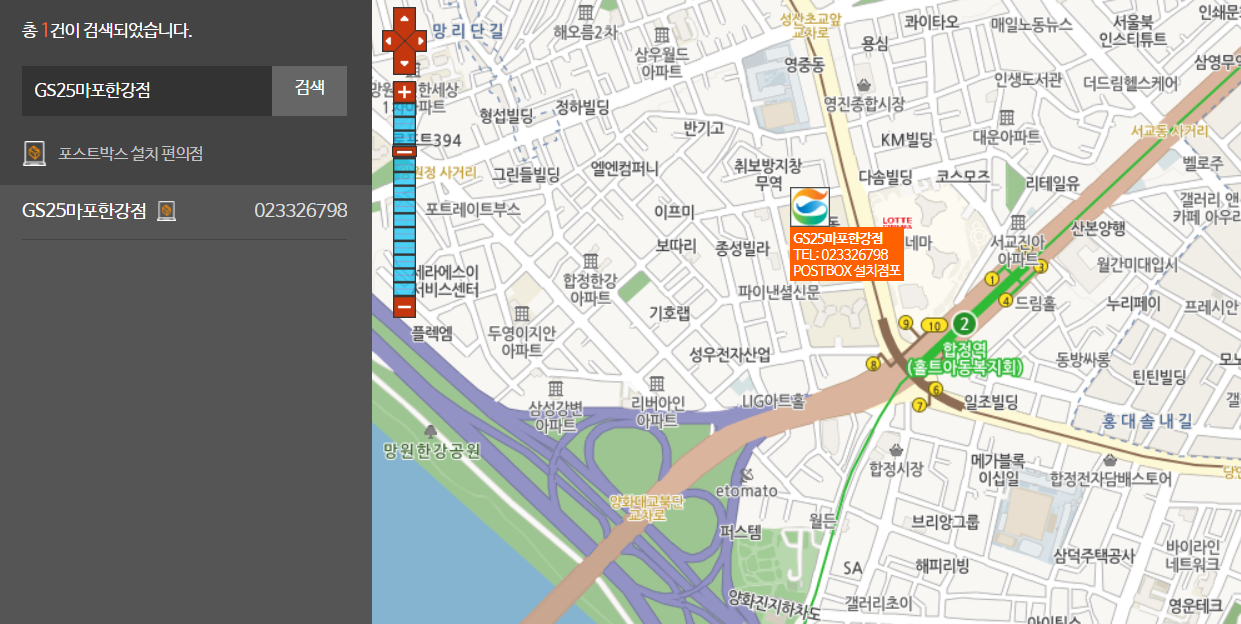This screenshot has height=624, width=1241.
Task: Click the green line 2 subway badge
Action: (963, 323)
